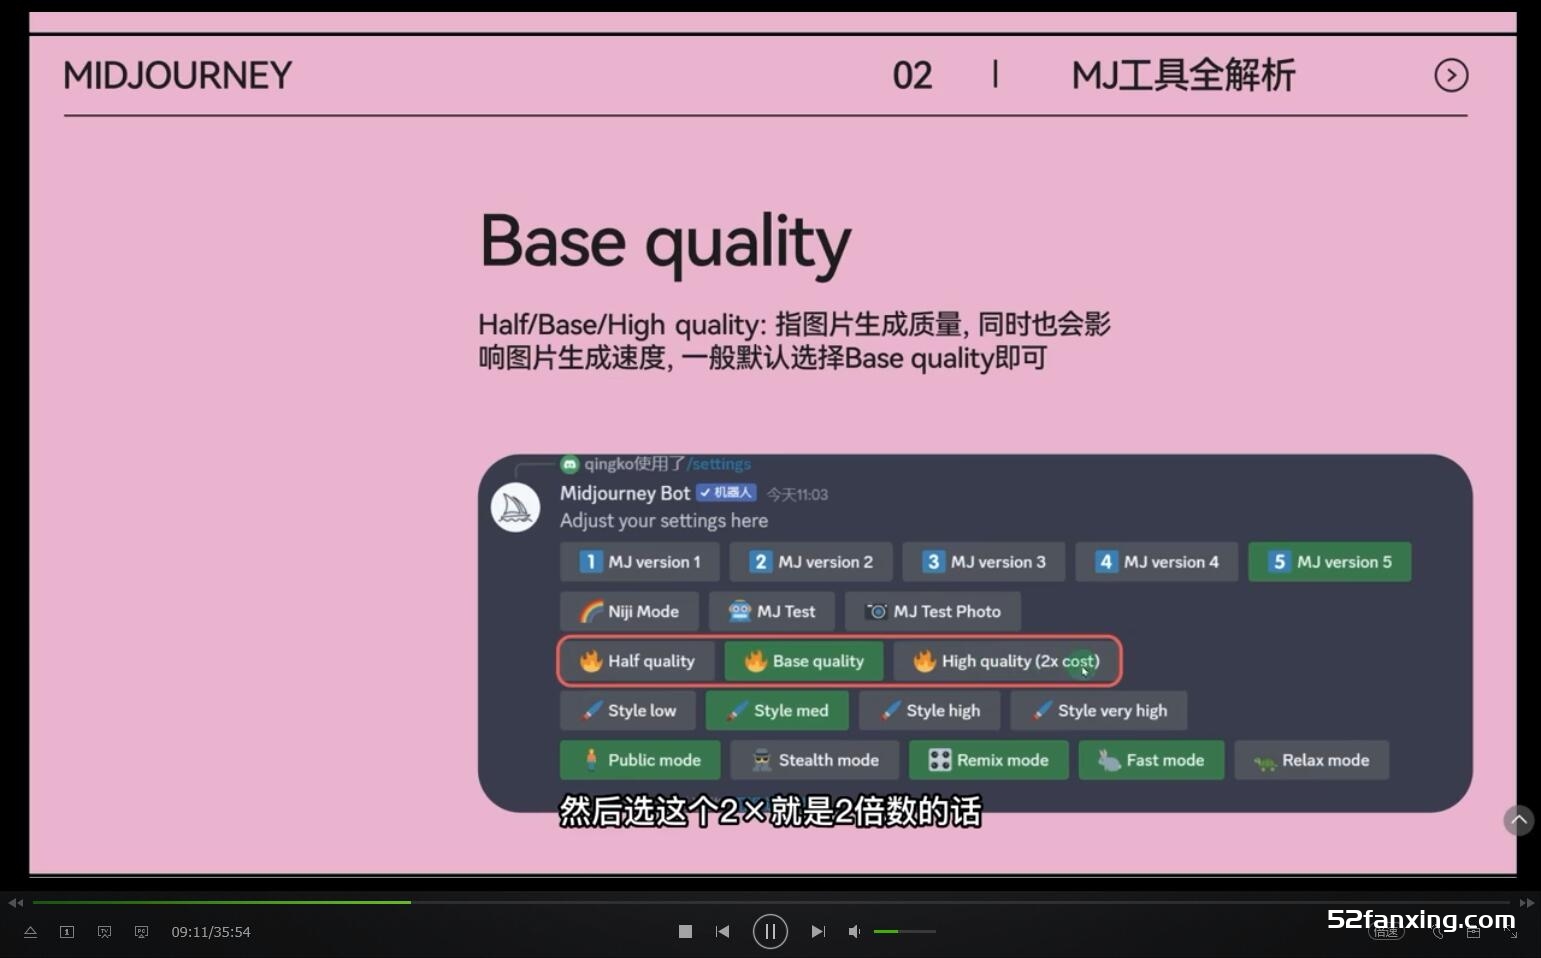Mute the player speaker icon

point(854,931)
